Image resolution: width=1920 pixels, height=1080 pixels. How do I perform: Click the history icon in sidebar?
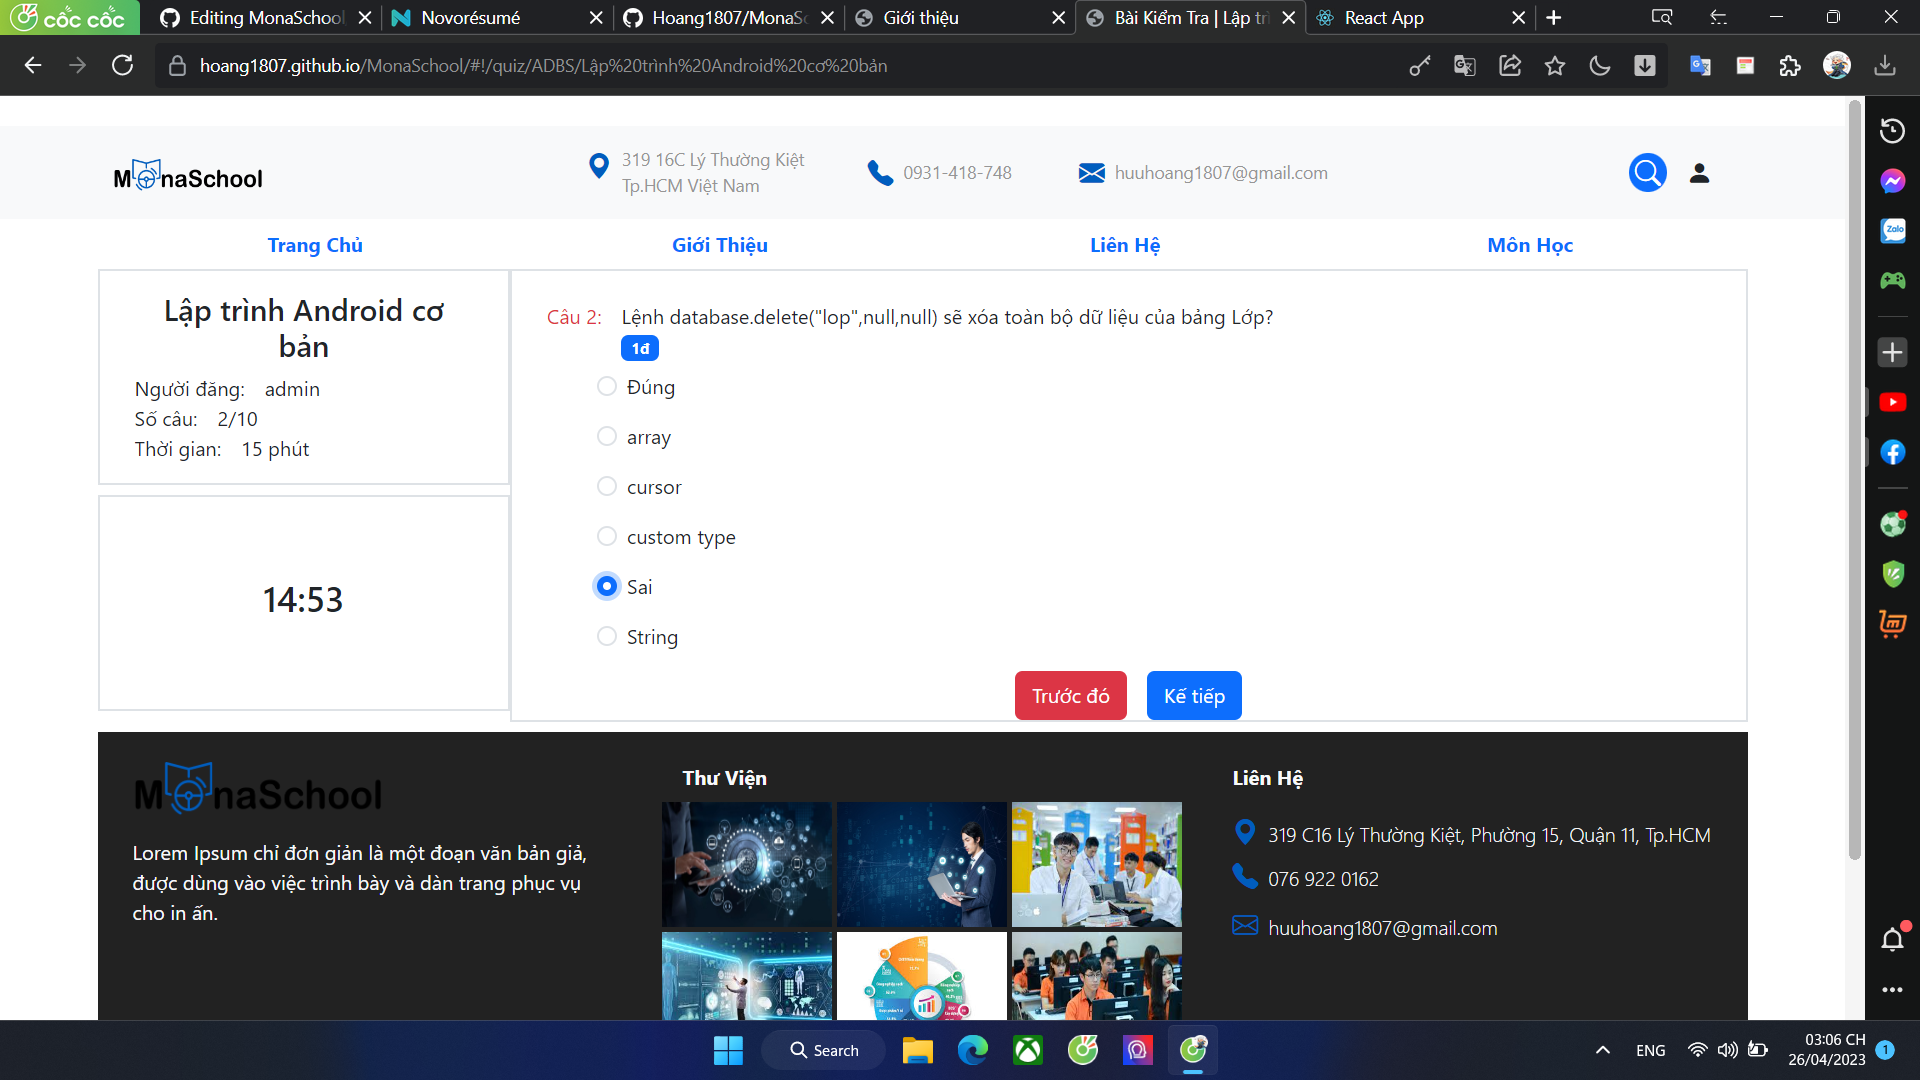(x=1892, y=131)
